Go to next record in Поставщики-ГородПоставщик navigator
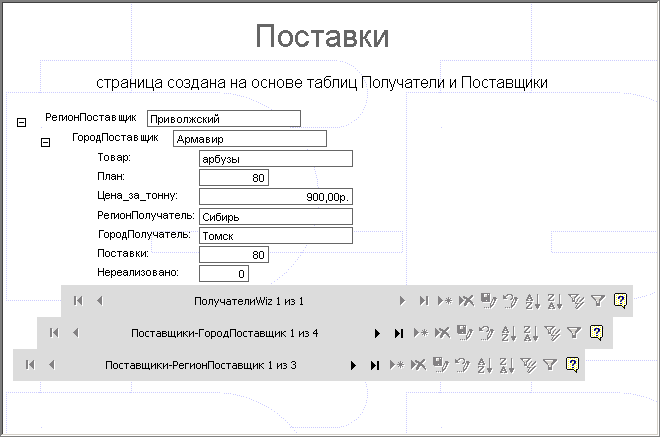Screen dimensions: 660x437 pyautogui.click(x=378, y=333)
